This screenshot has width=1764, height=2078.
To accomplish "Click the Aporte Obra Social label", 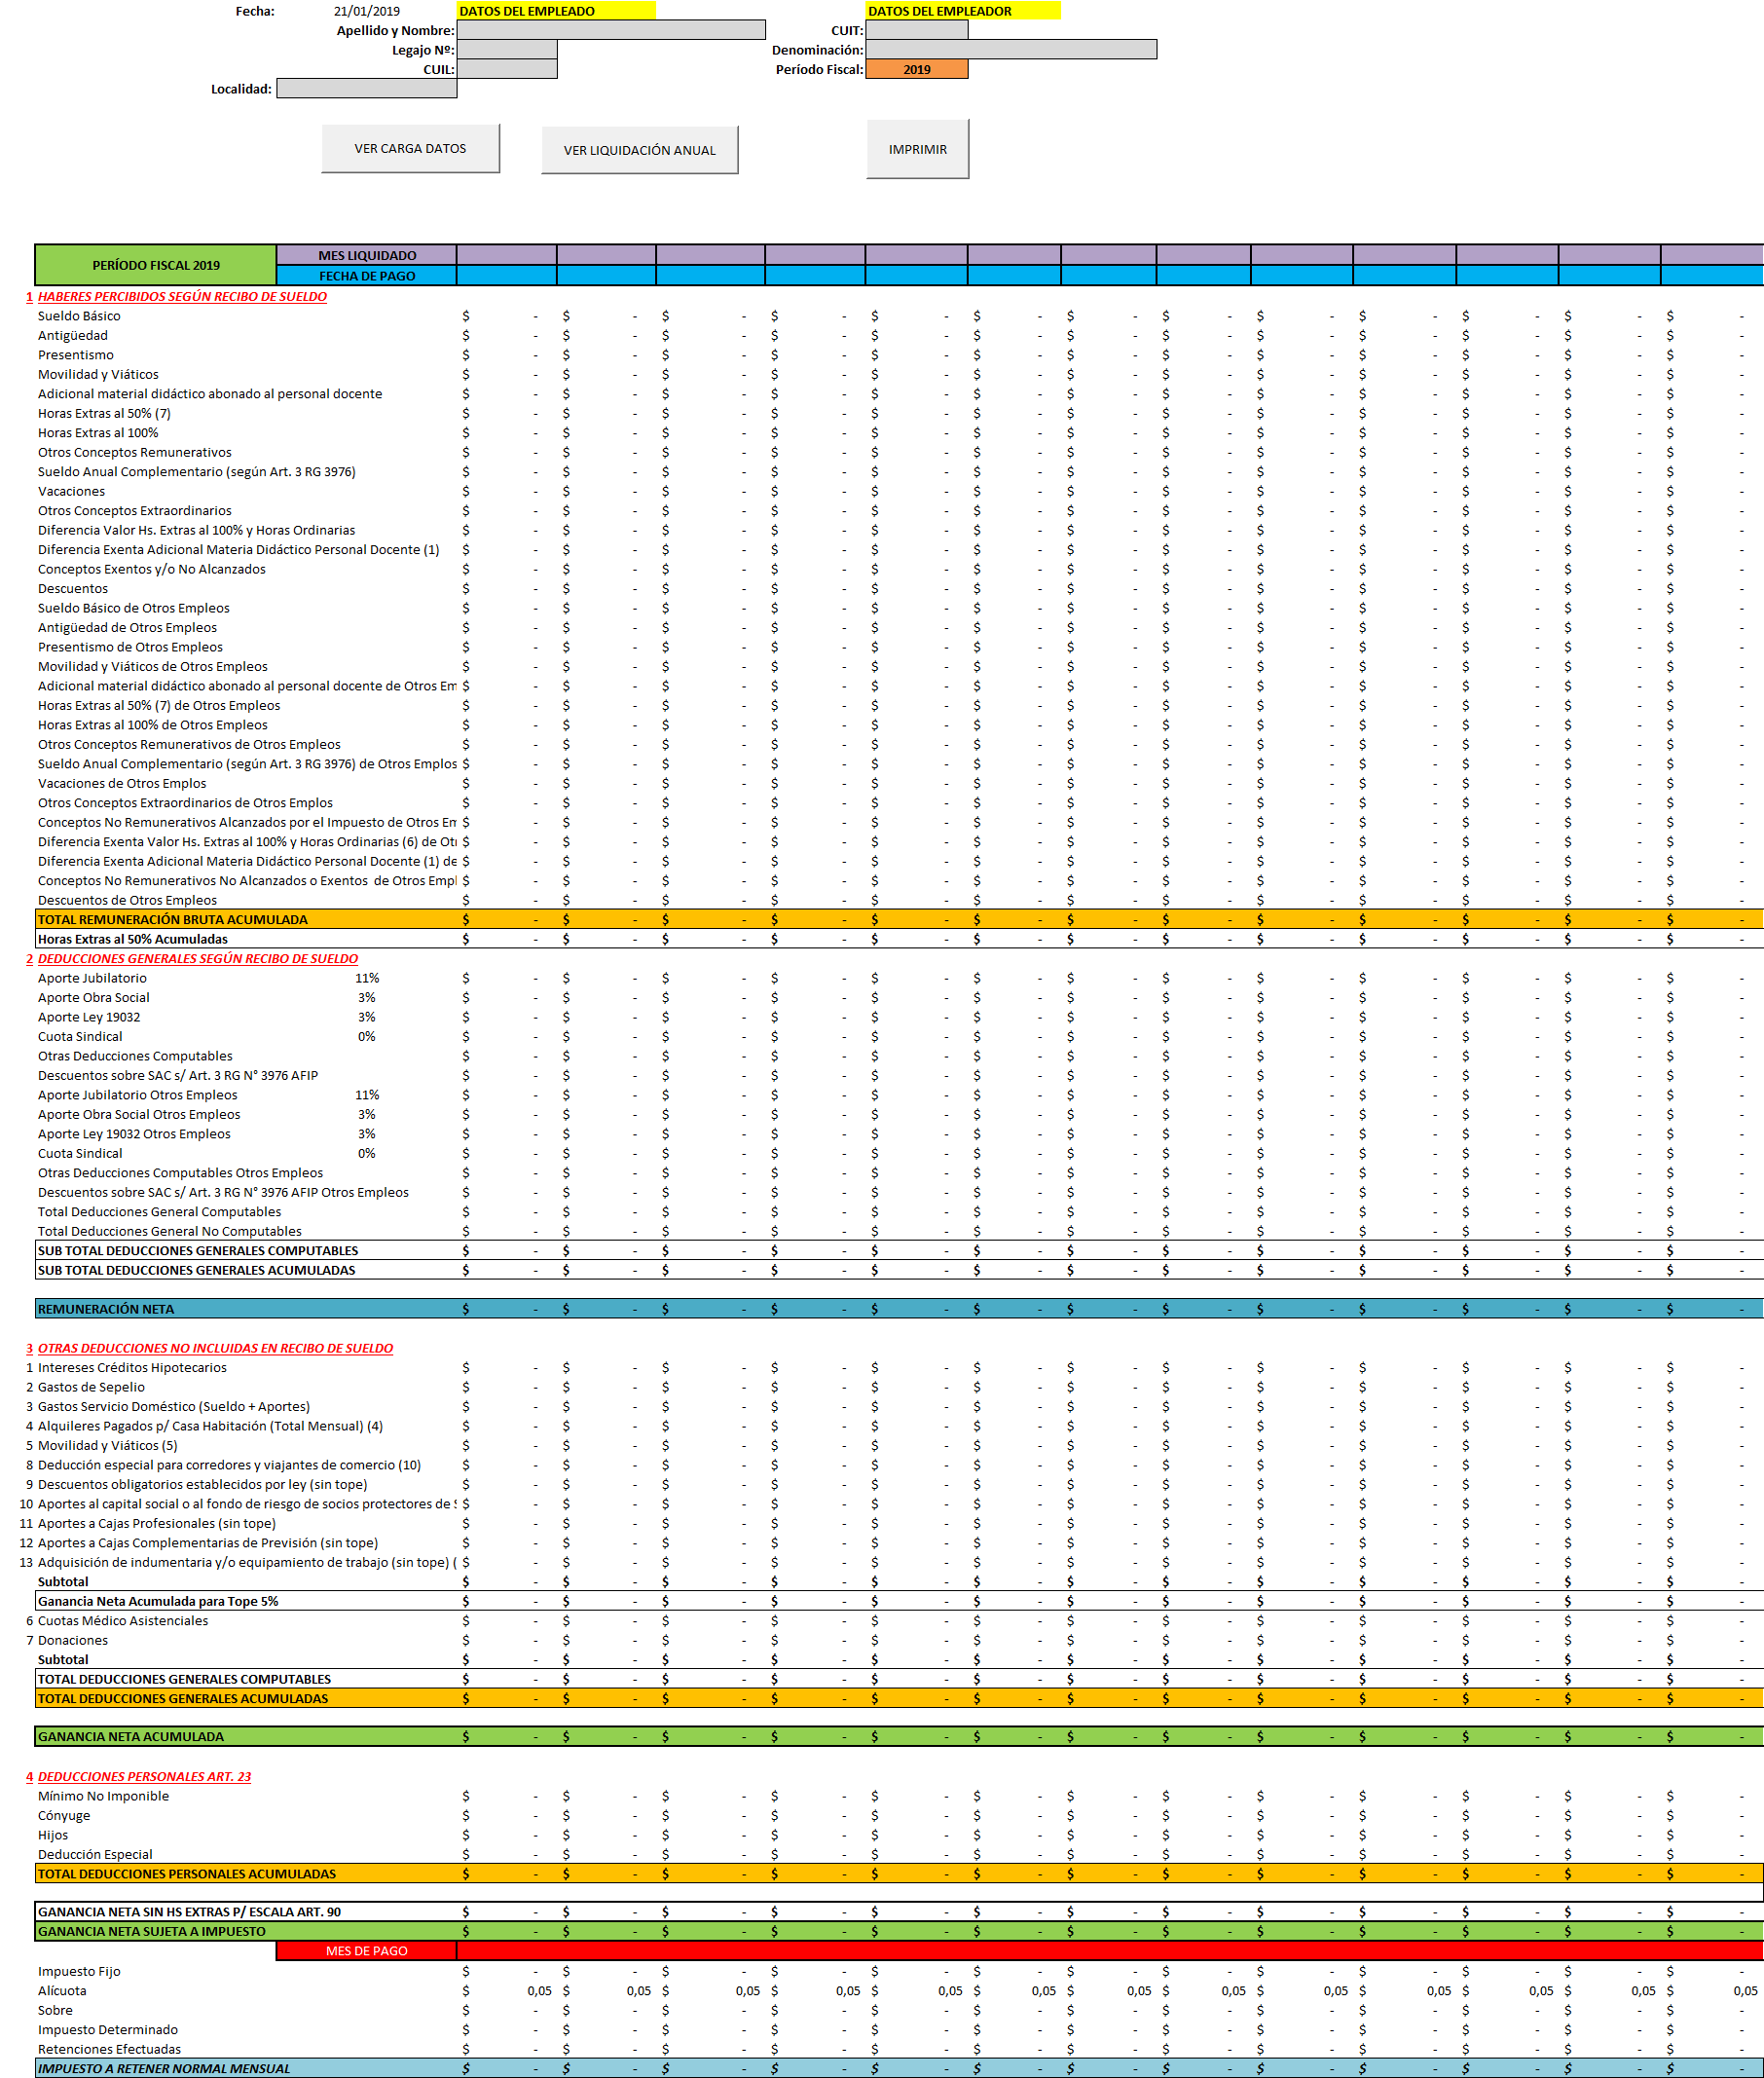I will pos(94,997).
